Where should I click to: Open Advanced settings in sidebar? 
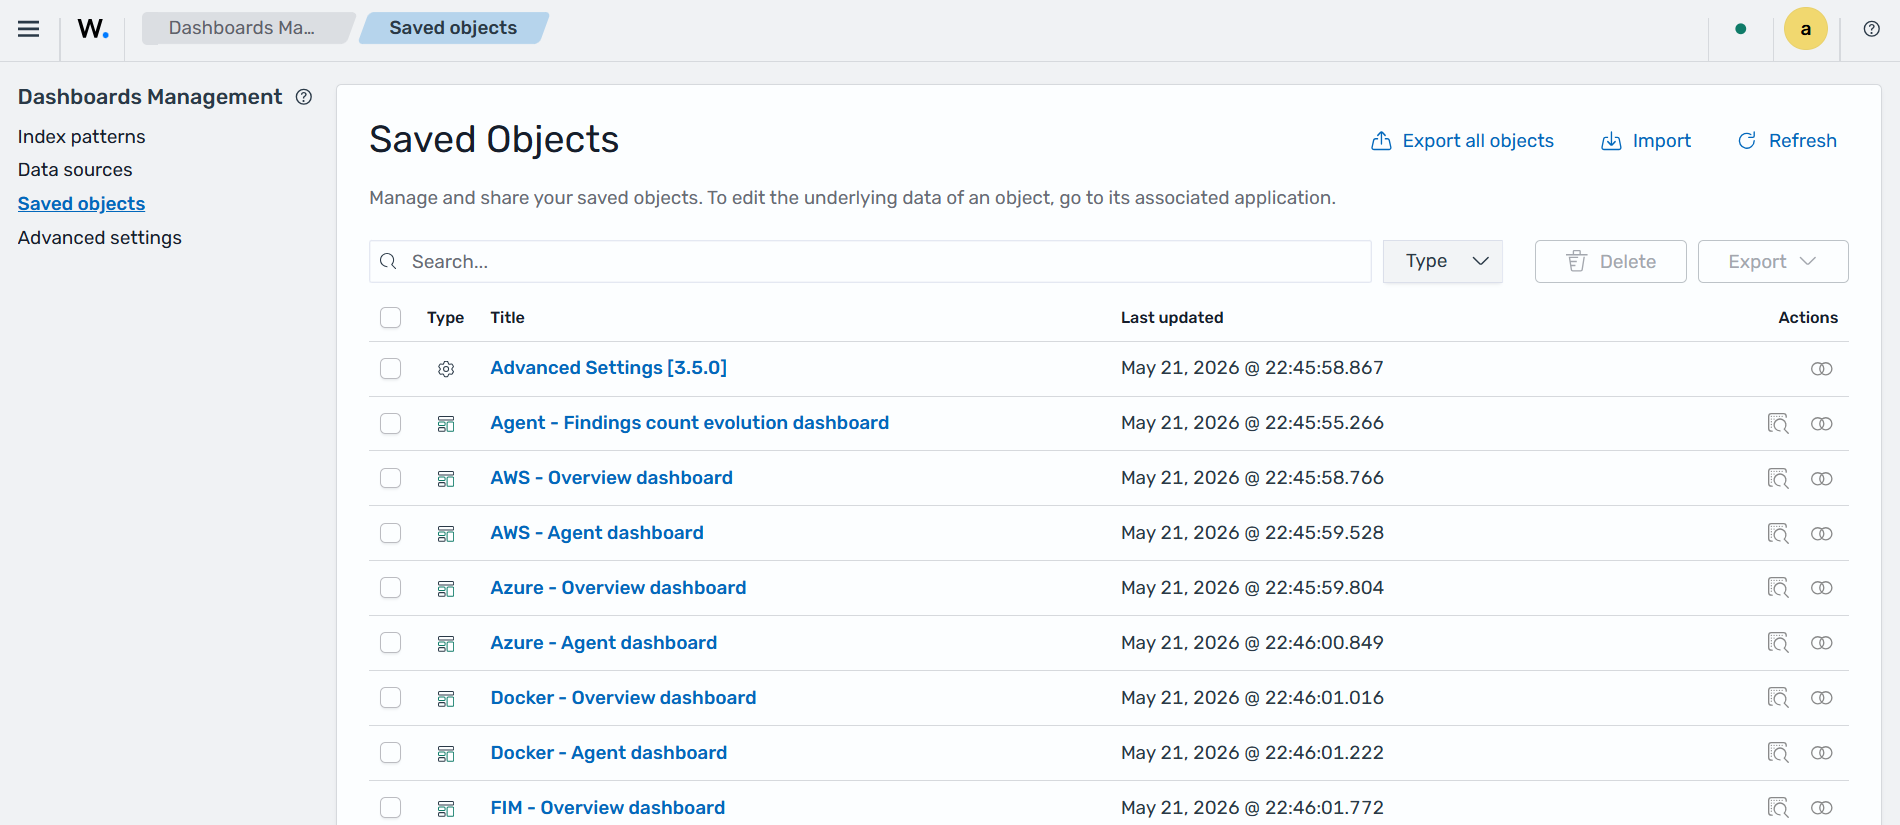coord(99,238)
